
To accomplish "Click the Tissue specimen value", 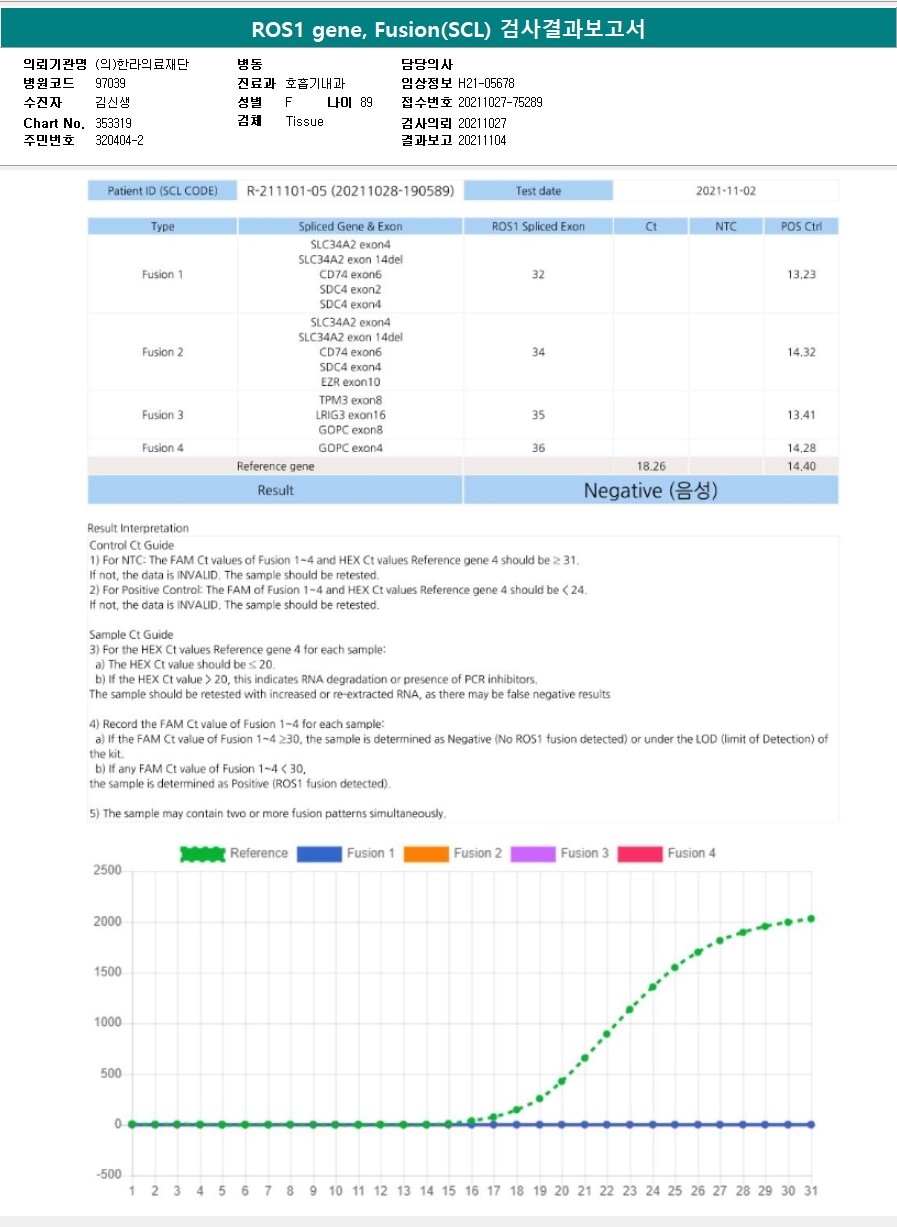I will tap(305, 121).
